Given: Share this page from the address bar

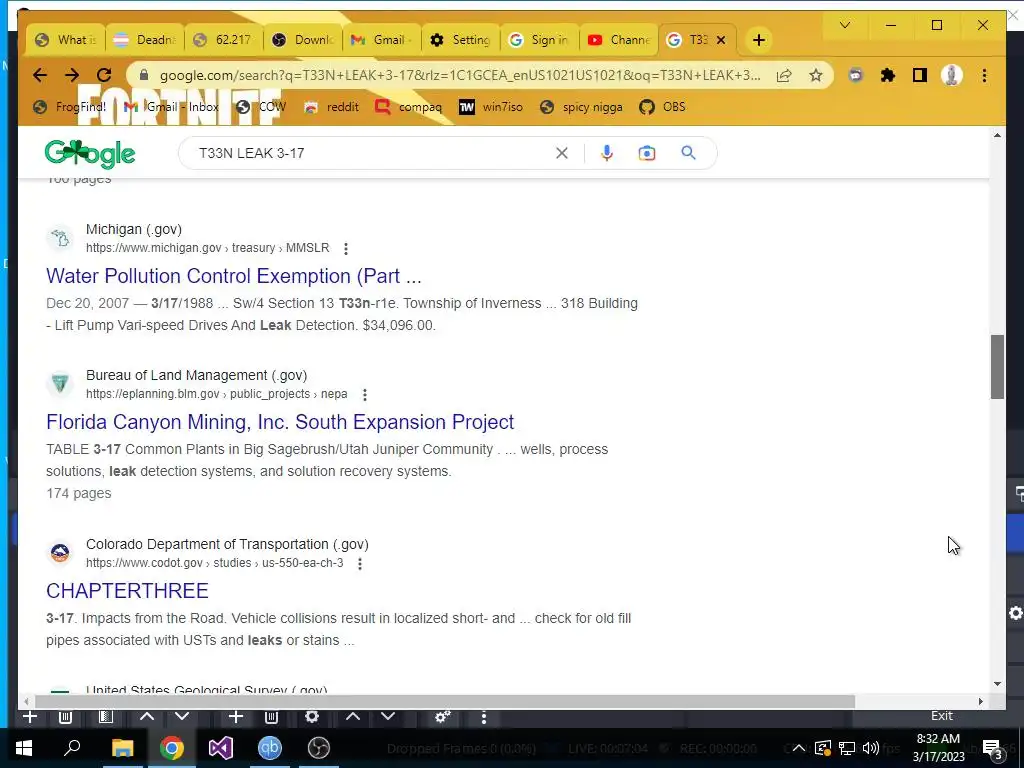Looking at the screenshot, I should point(784,75).
